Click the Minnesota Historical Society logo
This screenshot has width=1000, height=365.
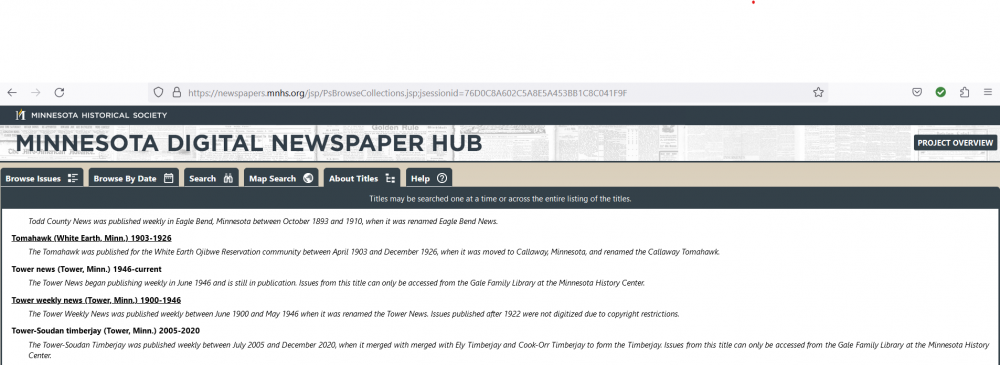coord(91,115)
